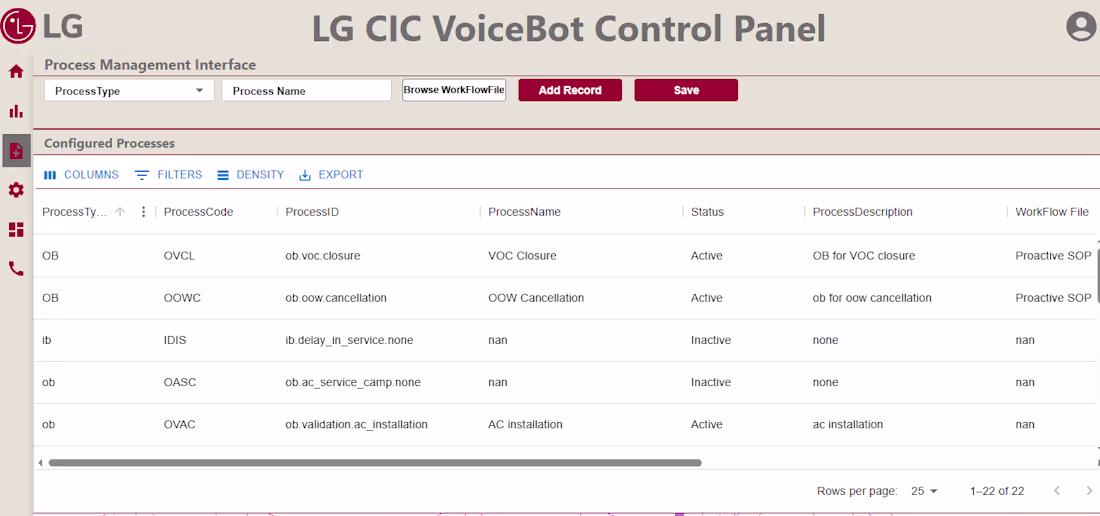The height and width of the screenshot is (516, 1100).
Task: Change the table DENSITY
Action: tap(250, 175)
